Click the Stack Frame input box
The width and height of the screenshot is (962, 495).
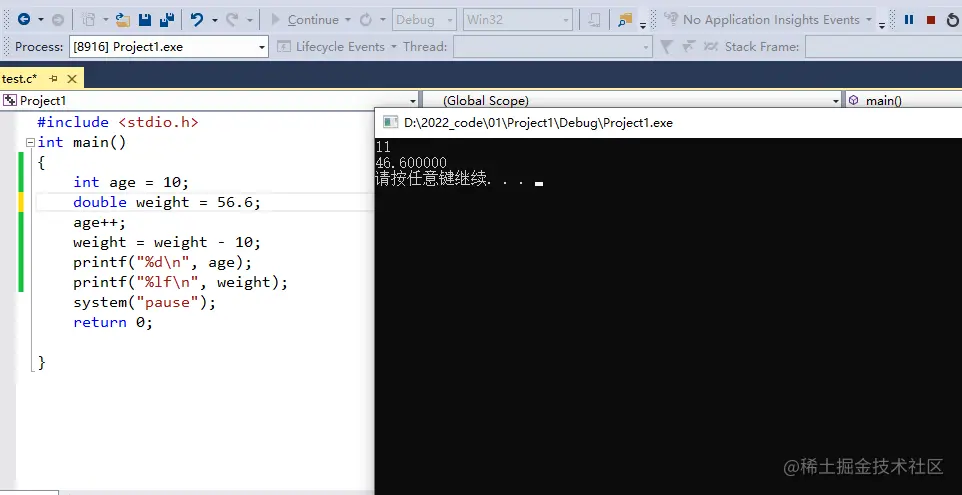click(883, 47)
